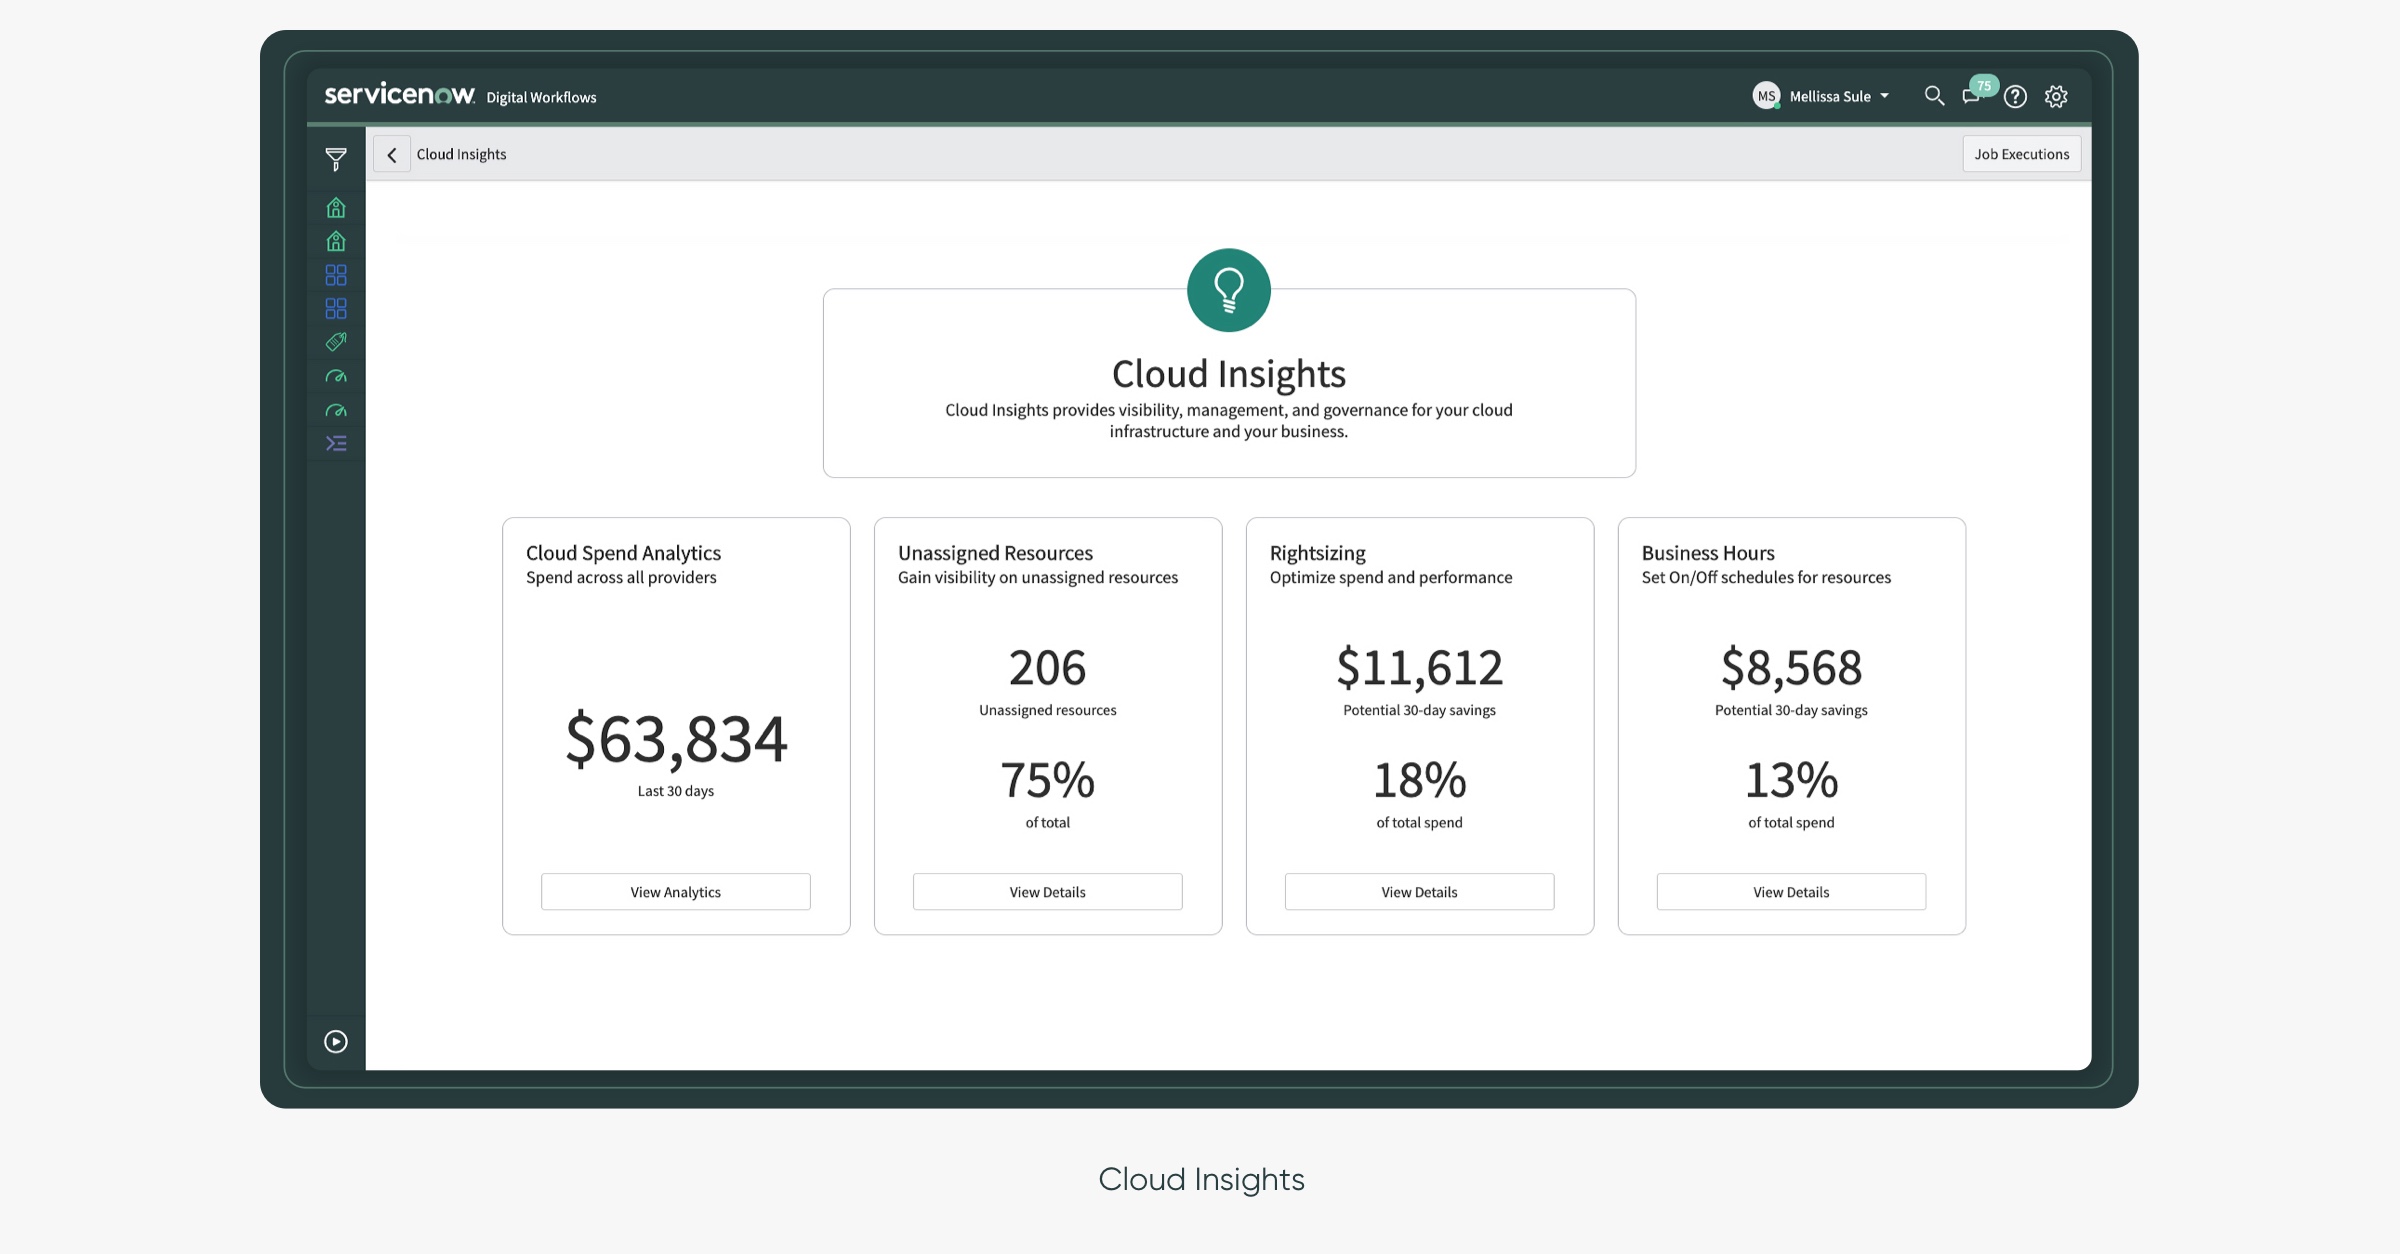
Task: Click the Unassigned Resources card title
Action: tap(995, 553)
